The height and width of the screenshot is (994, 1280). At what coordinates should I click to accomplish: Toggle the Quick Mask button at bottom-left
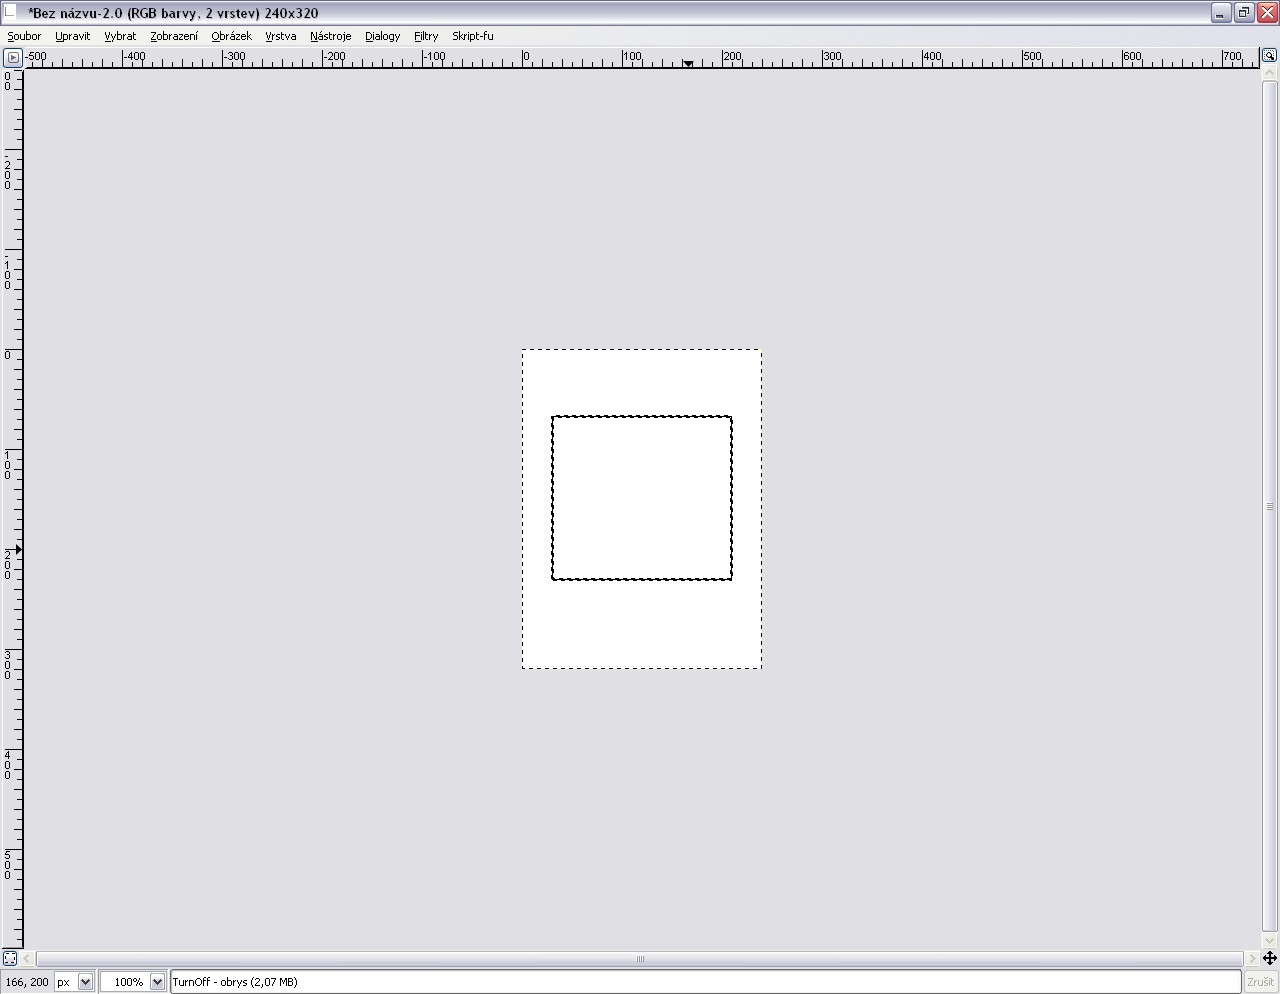[x=10, y=958]
